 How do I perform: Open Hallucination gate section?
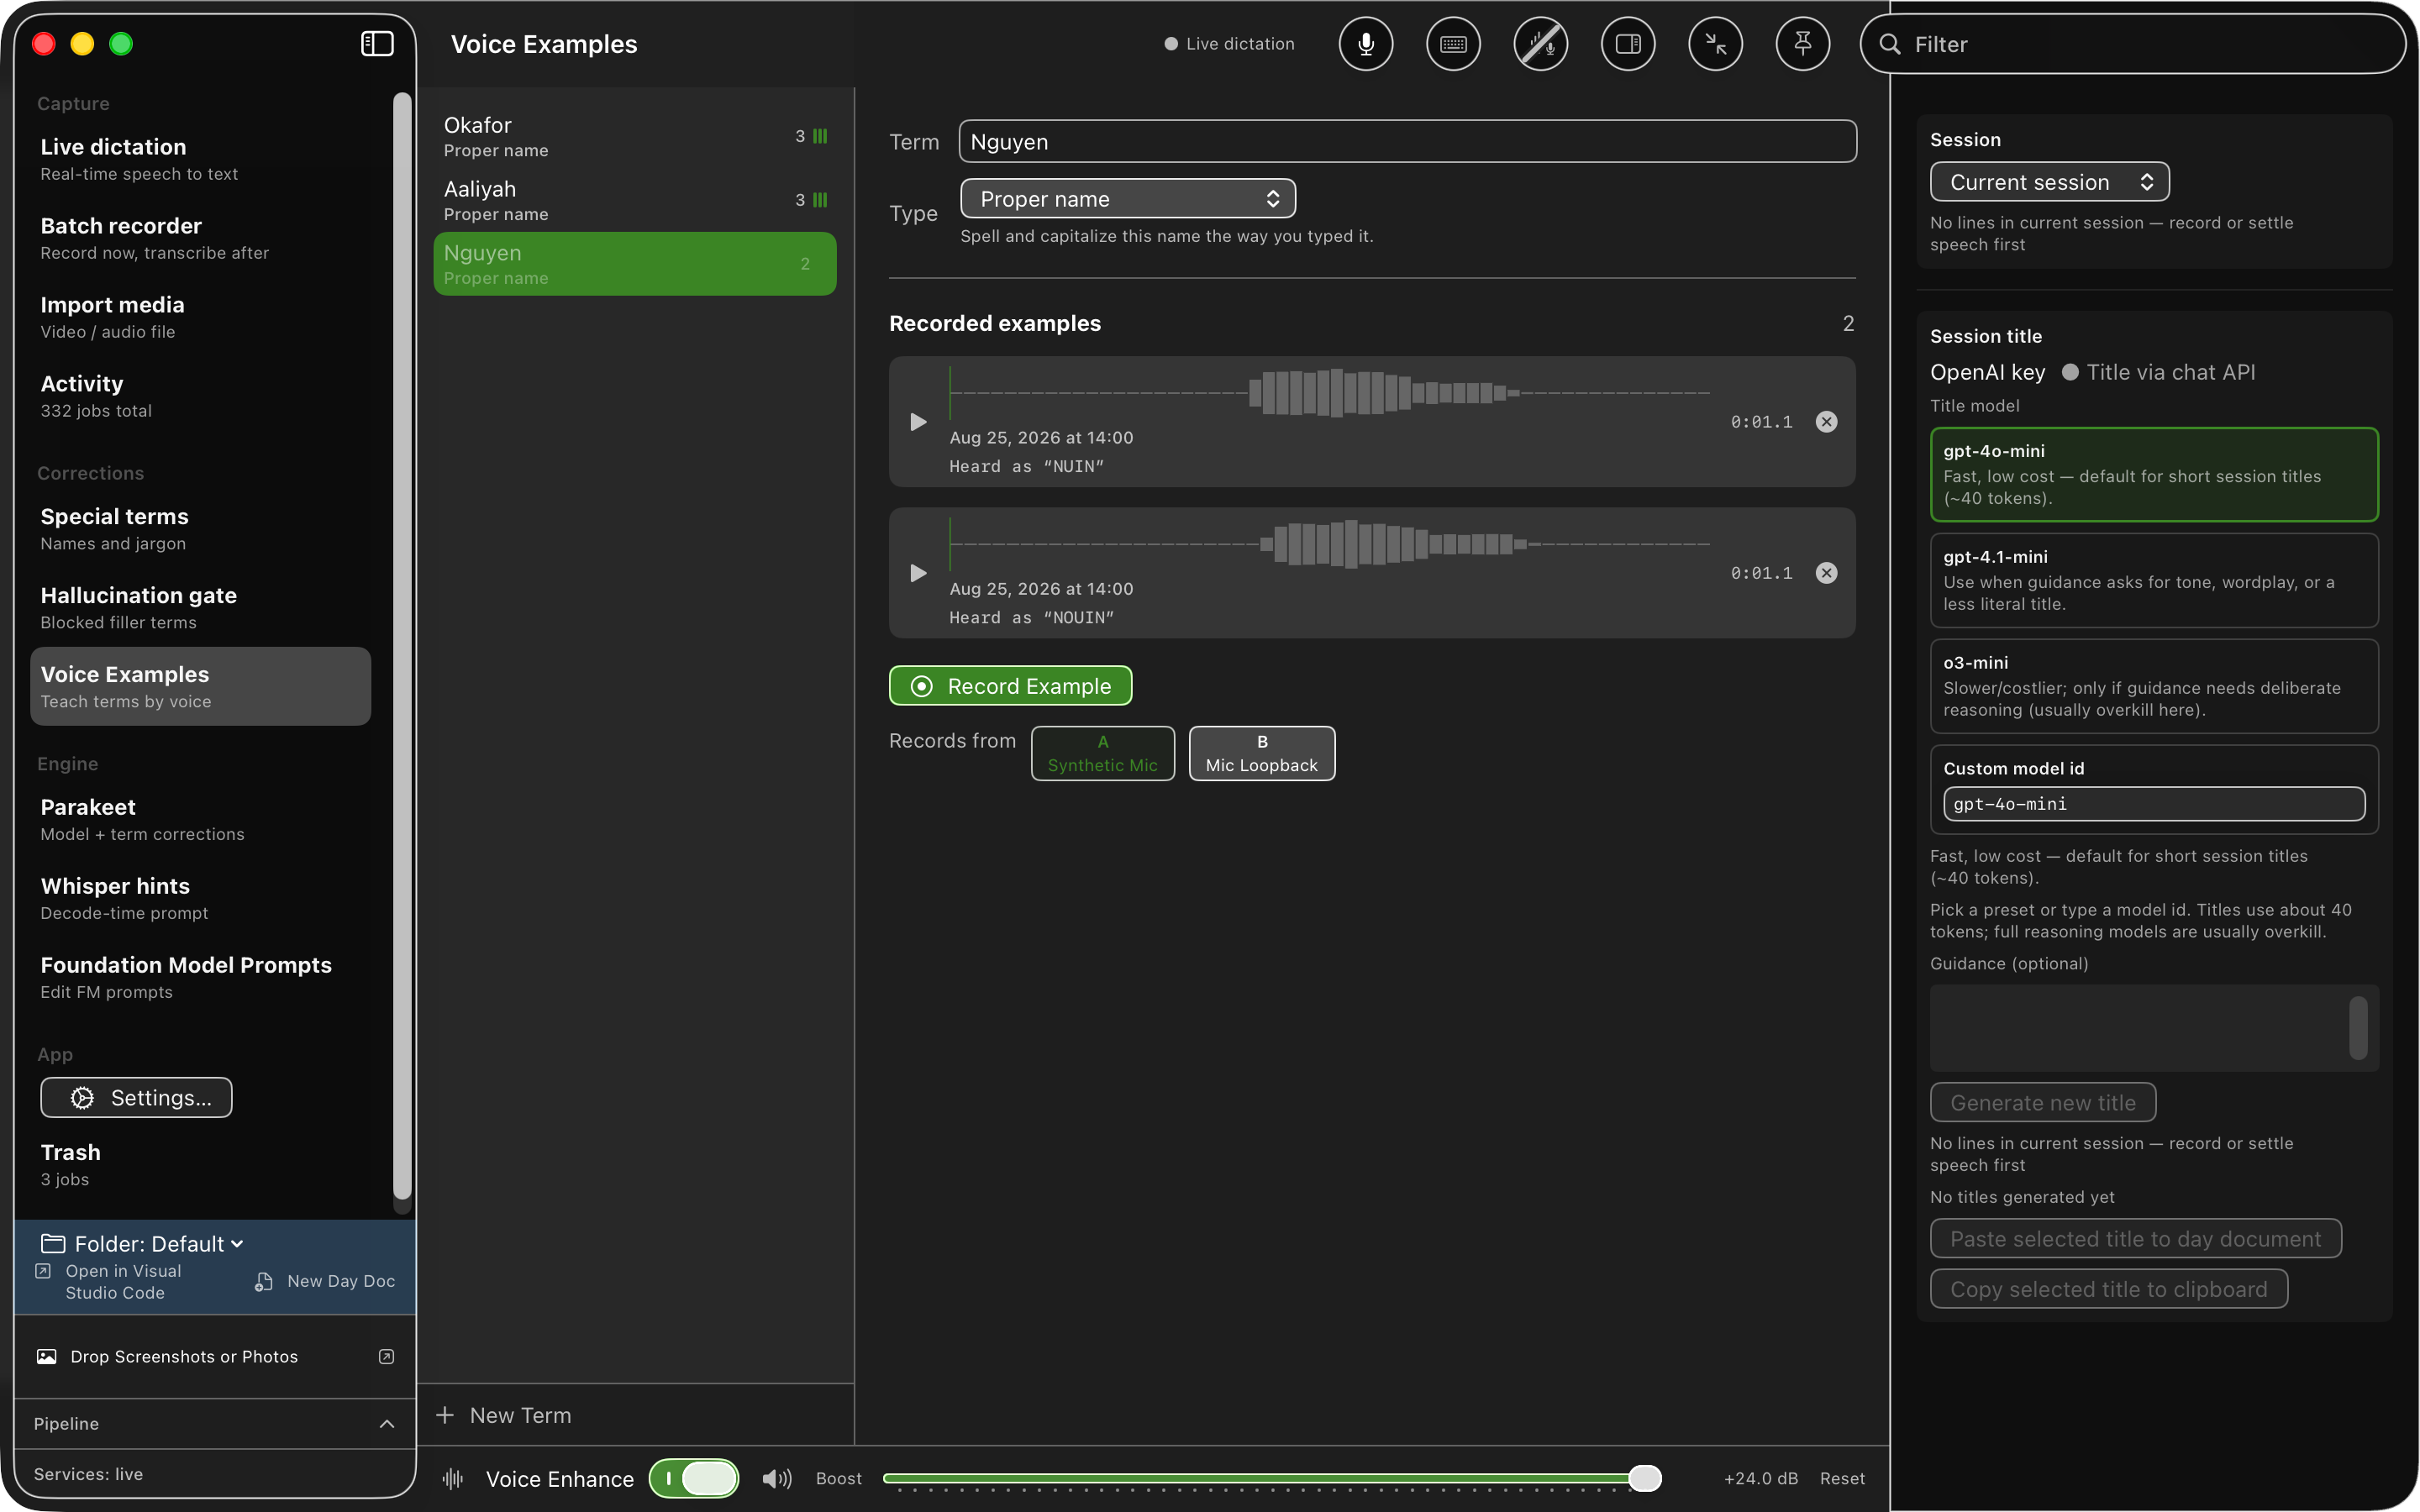(x=200, y=608)
